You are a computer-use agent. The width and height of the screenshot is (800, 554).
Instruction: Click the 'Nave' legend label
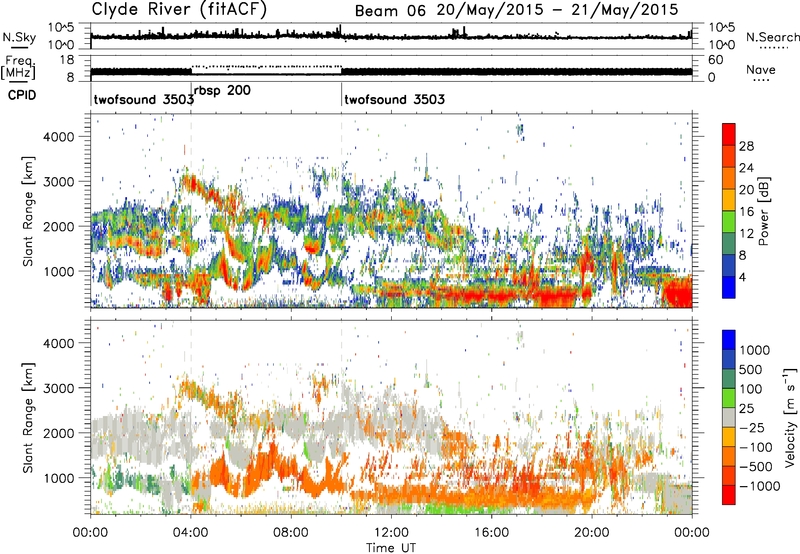tap(761, 69)
